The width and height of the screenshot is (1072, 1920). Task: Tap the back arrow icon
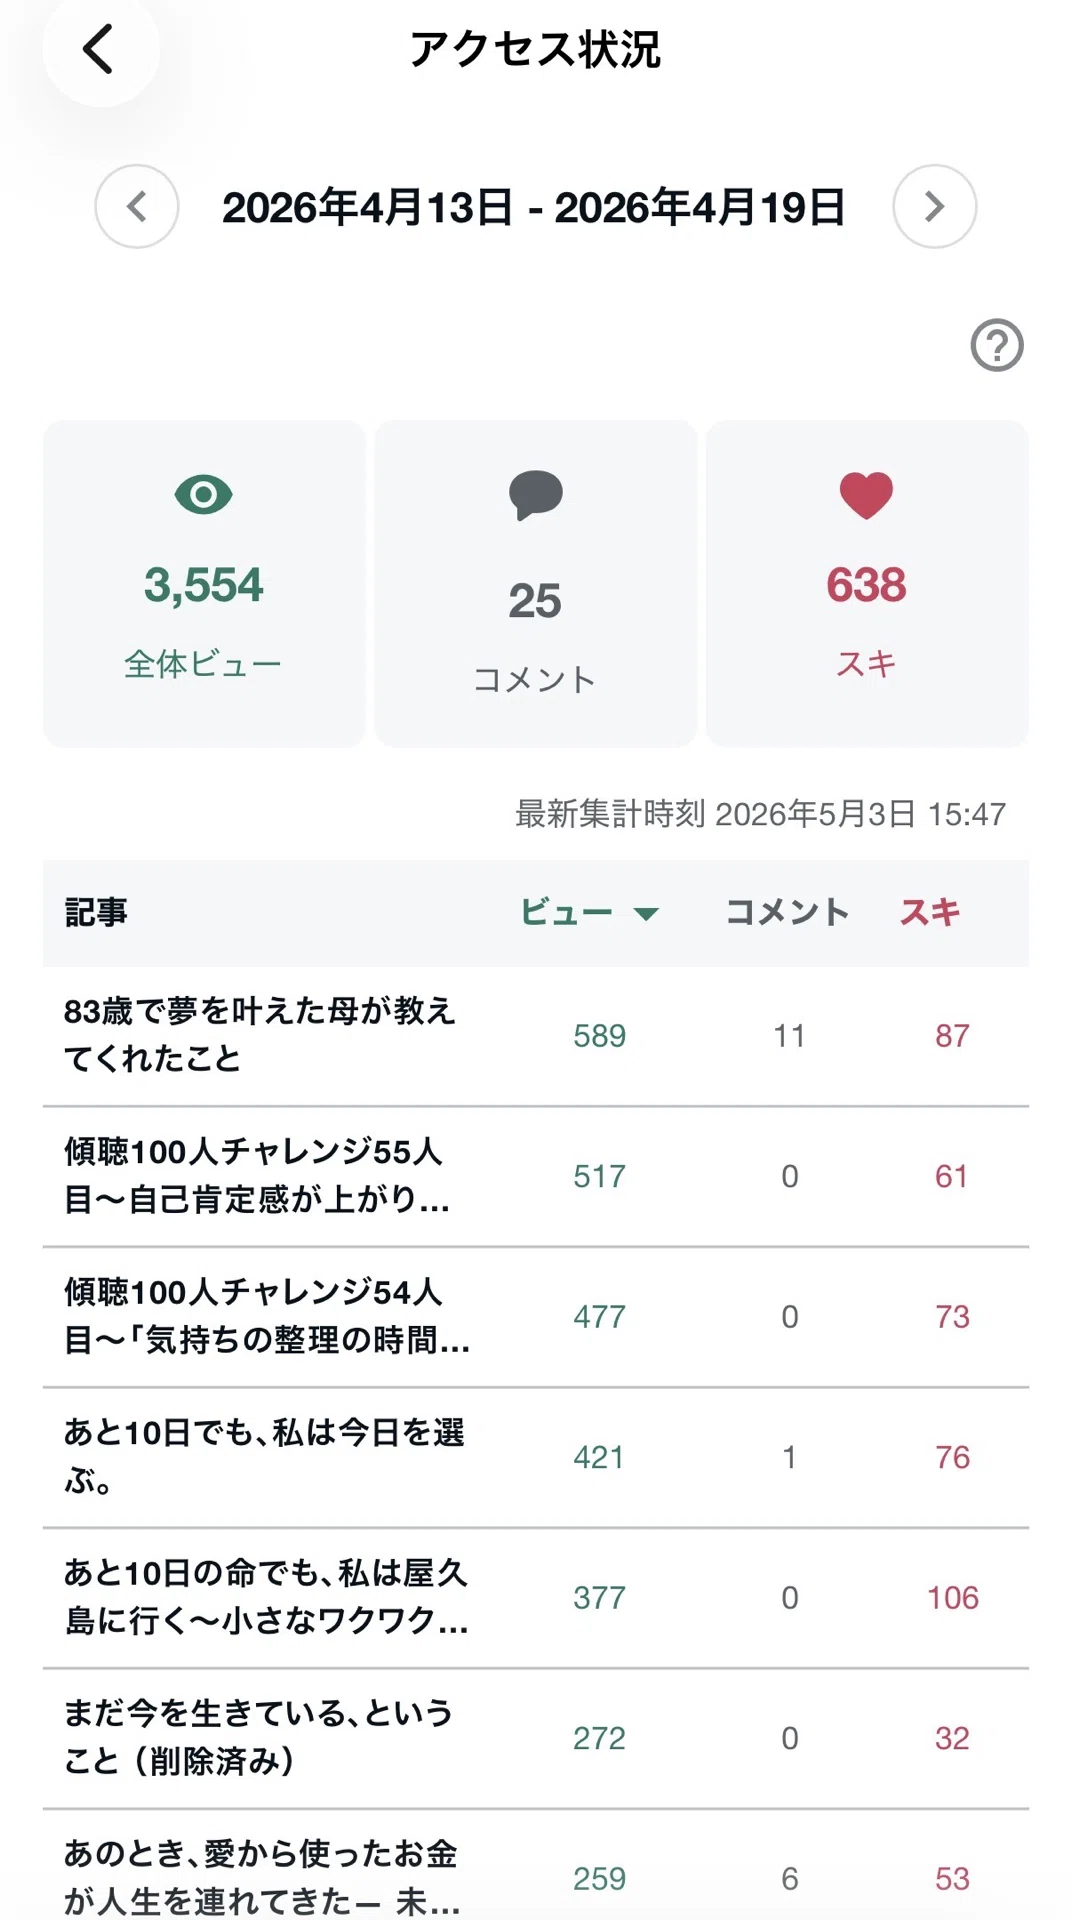click(98, 49)
